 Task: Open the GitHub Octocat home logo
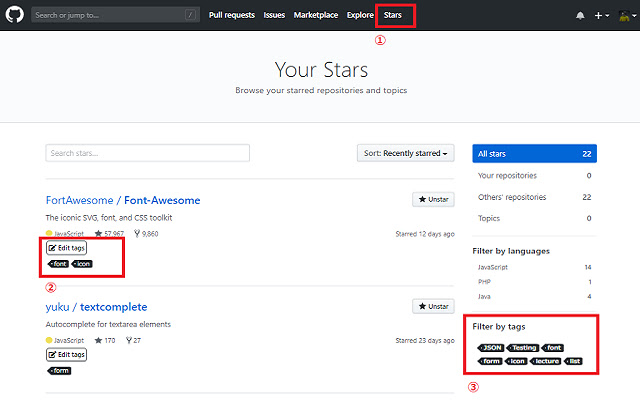[14, 15]
